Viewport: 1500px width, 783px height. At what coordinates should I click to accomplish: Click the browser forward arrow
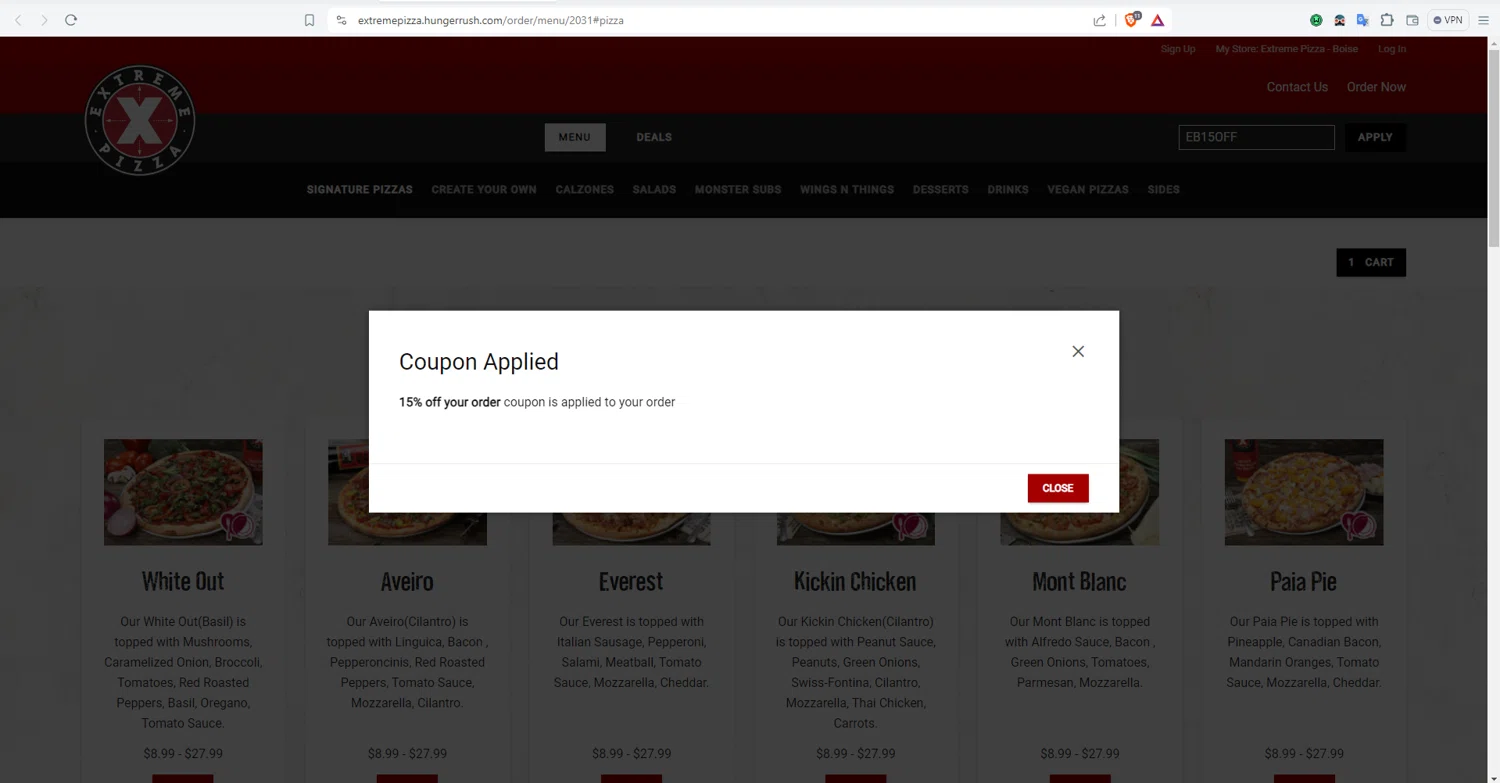[x=44, y=20]
